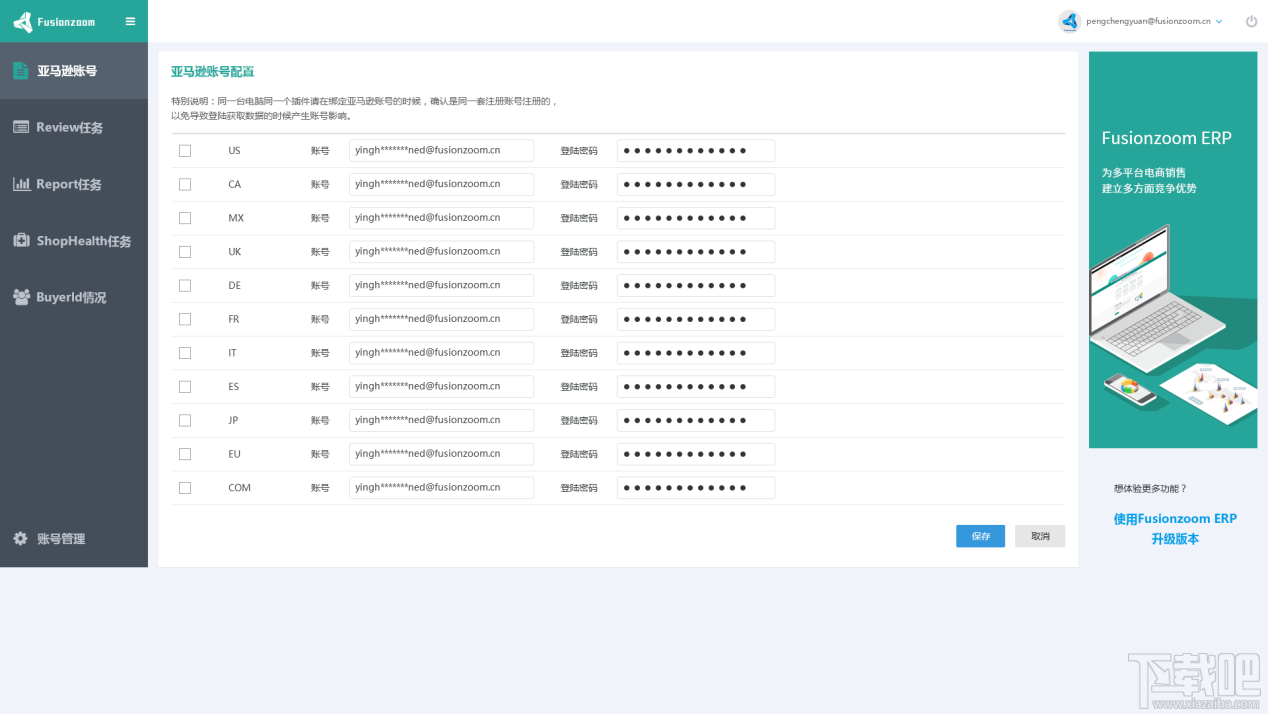Click the medkit icon beside ShopHealth任务
Screen dimensions: 1268x714
21,240
